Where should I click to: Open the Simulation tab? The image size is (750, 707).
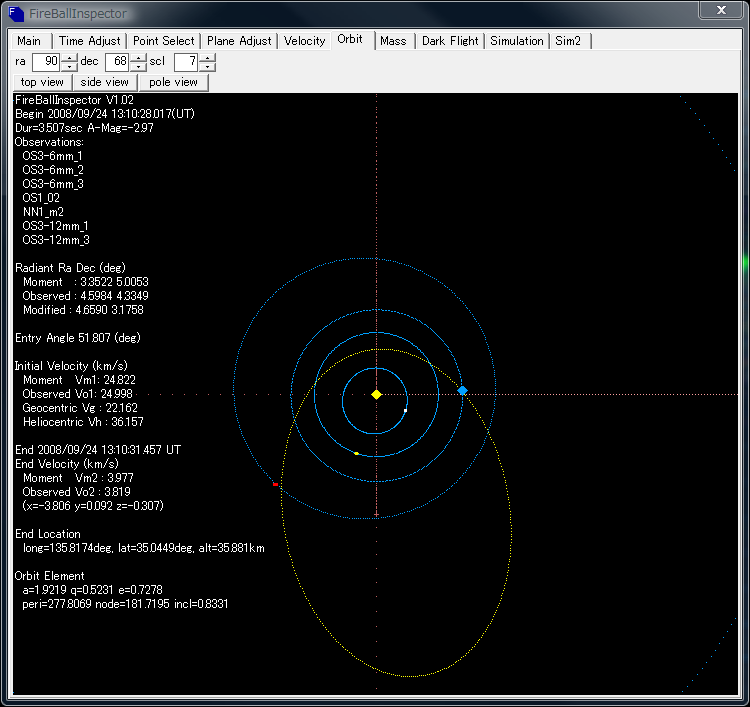tap(517, 41)
